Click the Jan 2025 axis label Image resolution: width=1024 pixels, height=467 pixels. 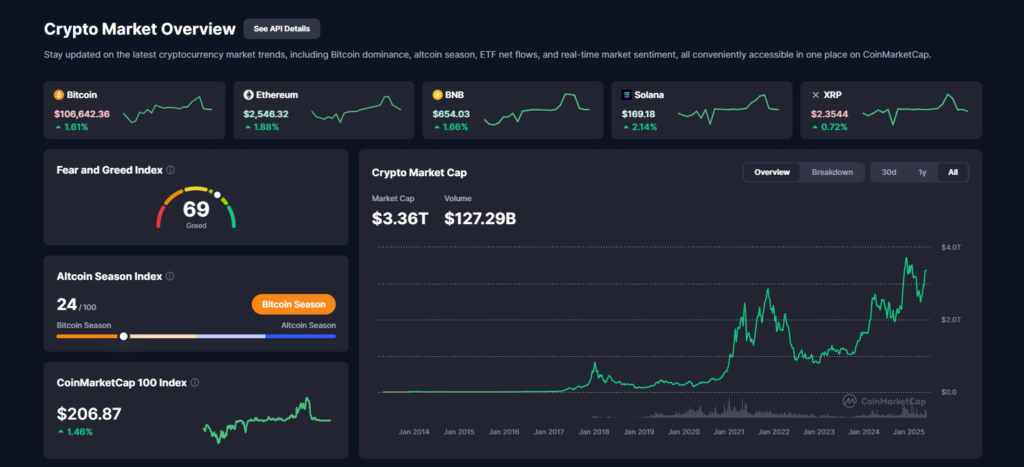click(908, 432)
